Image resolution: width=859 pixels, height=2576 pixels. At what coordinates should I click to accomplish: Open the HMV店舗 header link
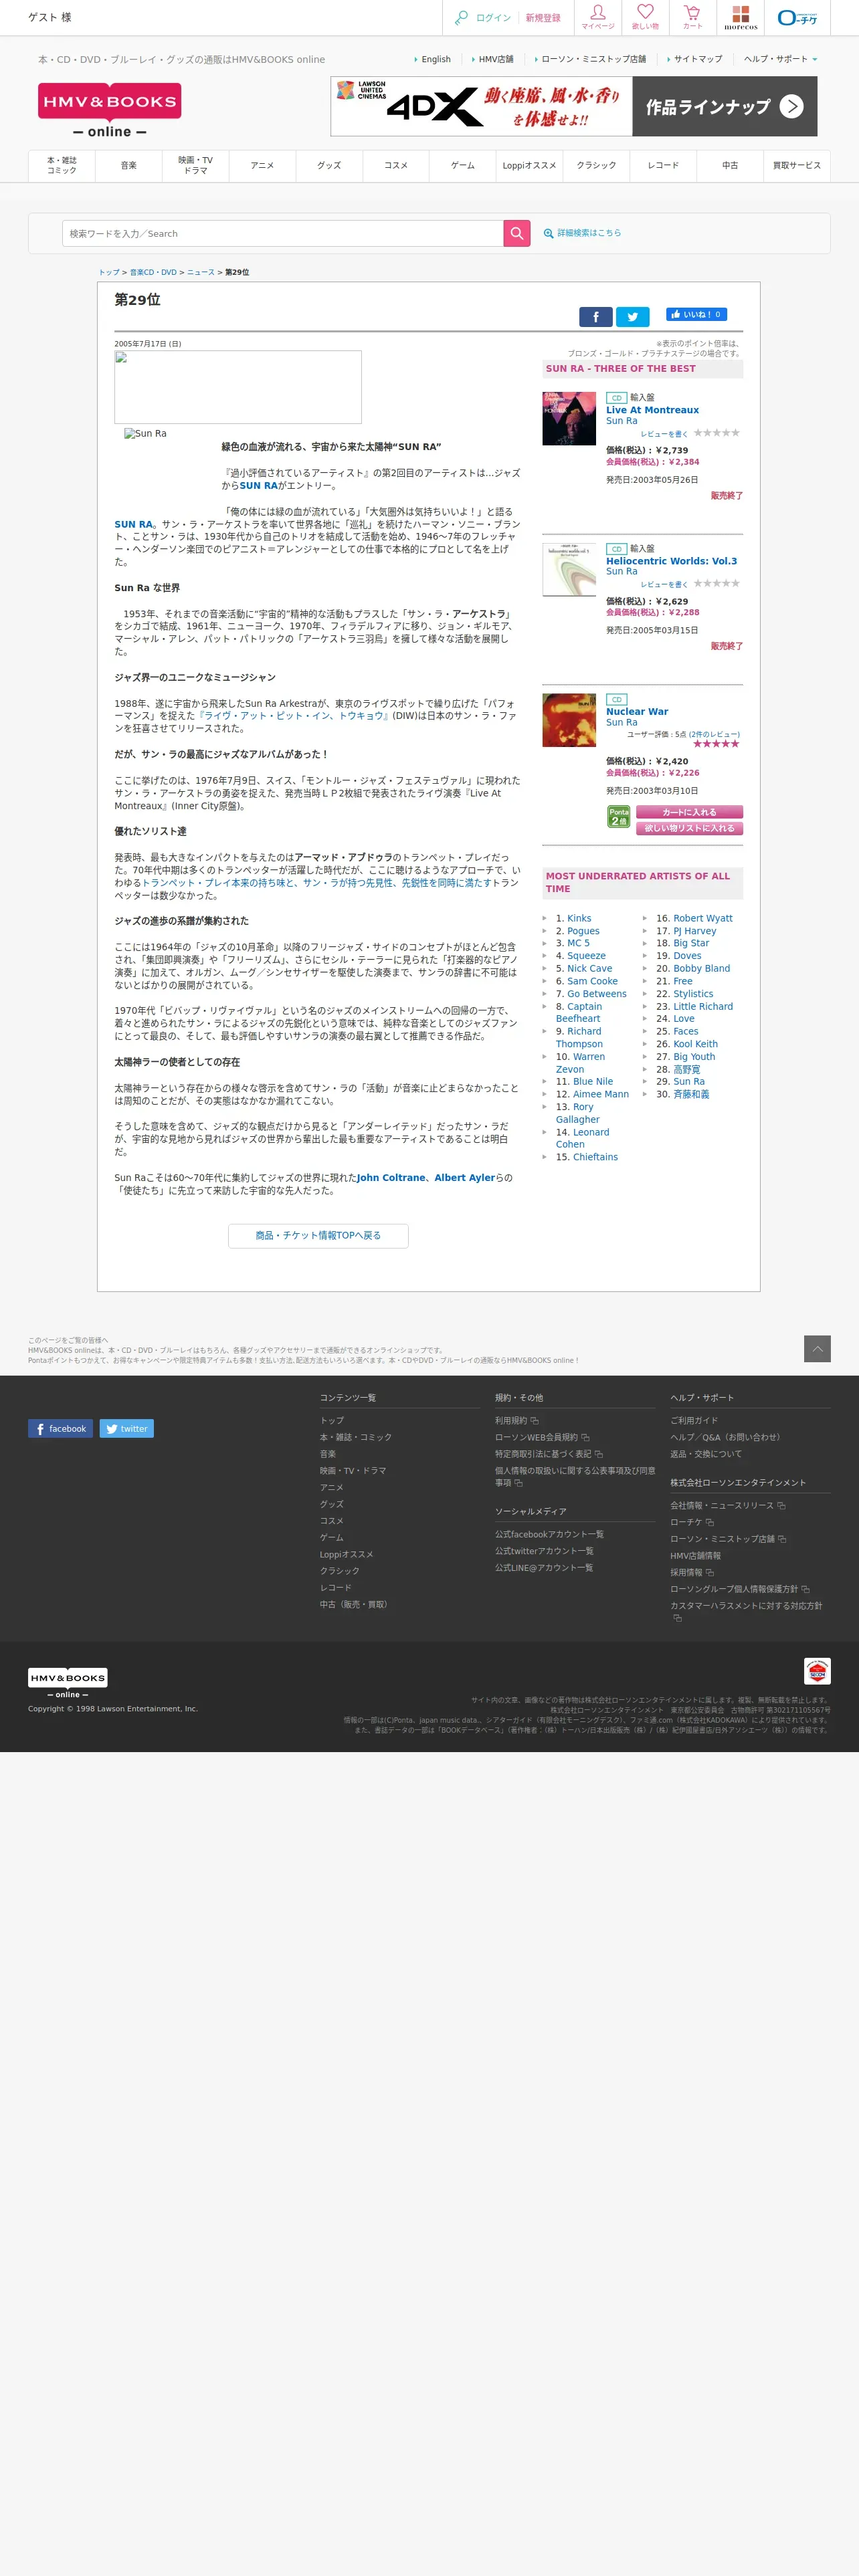click(496, 59)
